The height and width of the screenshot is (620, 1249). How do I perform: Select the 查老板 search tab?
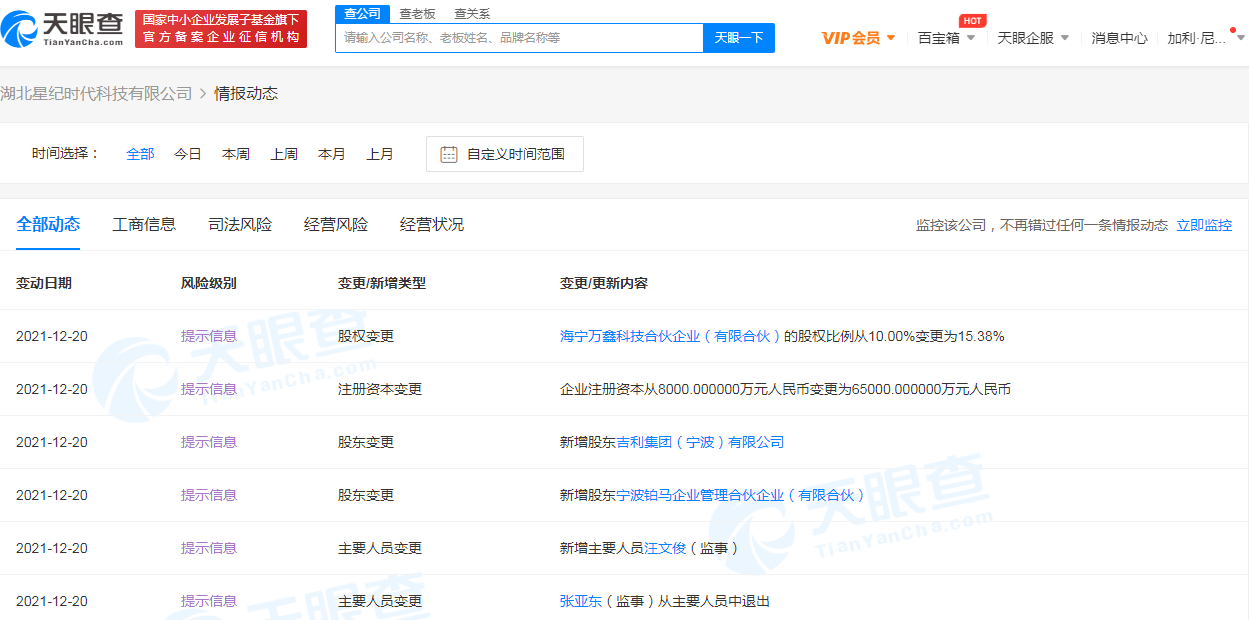[417, 13]
